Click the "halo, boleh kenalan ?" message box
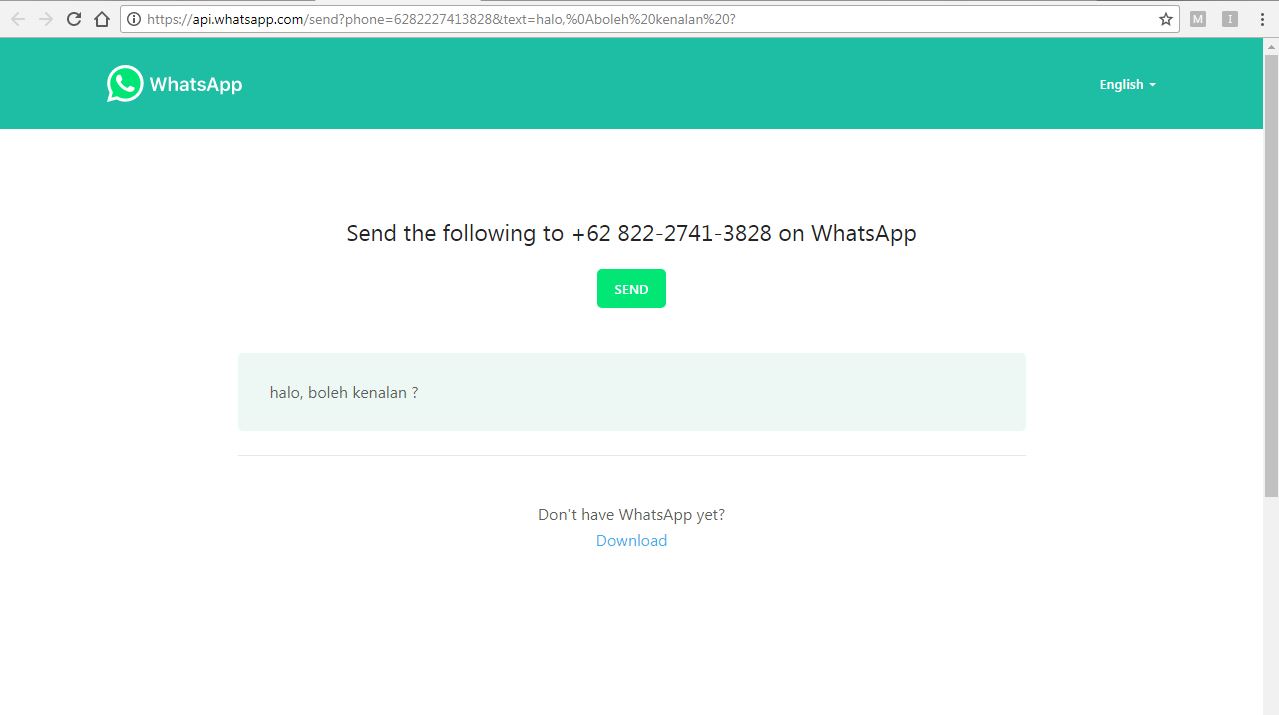This screenshot has width=1279, height=715. (x=632, y=392)
